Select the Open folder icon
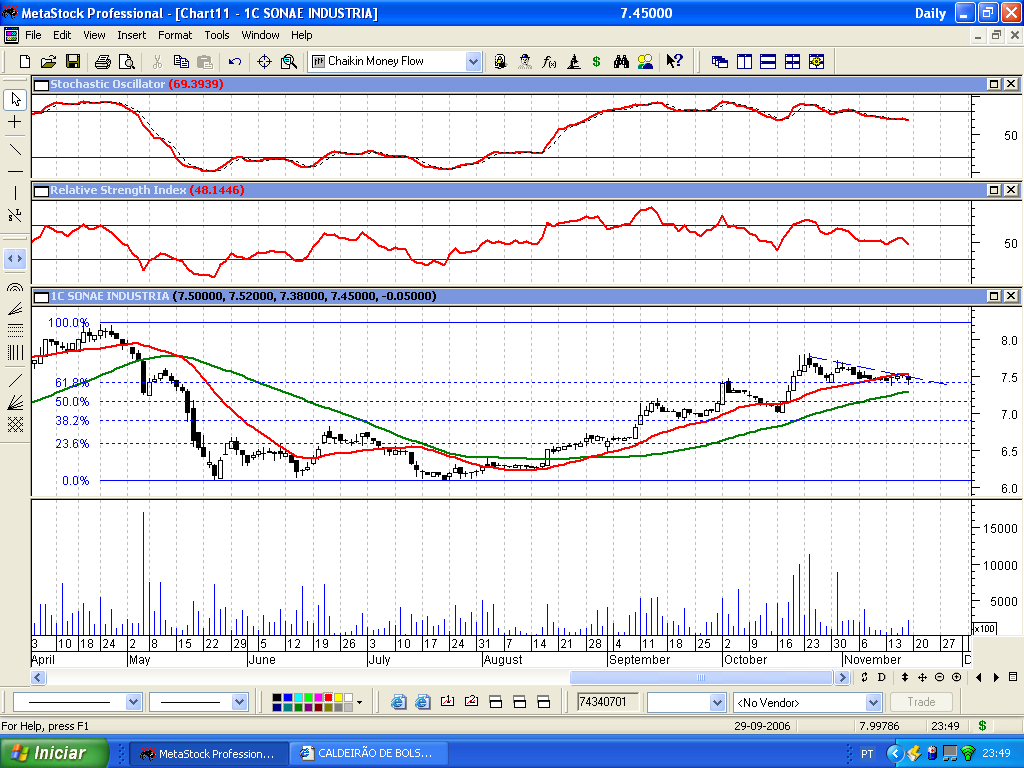The image size is (1024, 768). pyautogui.click(x=48, y=61)
